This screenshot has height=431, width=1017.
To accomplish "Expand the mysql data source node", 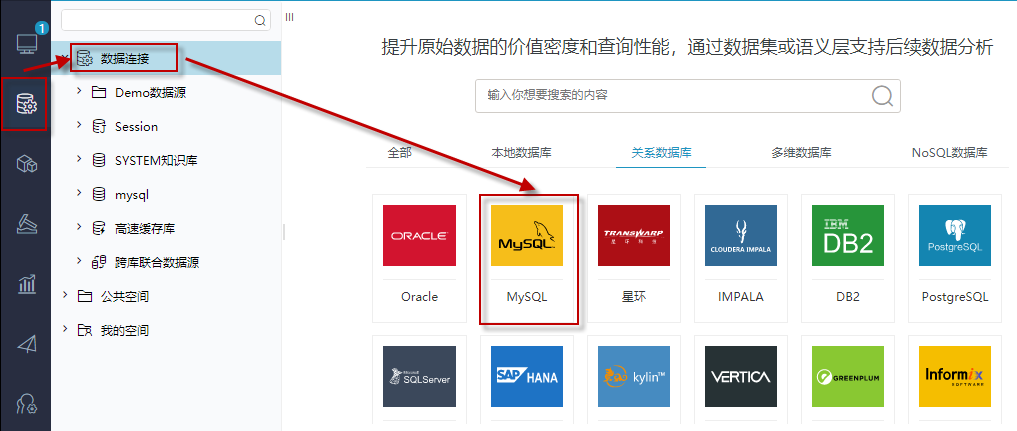I will pos(78,192).
